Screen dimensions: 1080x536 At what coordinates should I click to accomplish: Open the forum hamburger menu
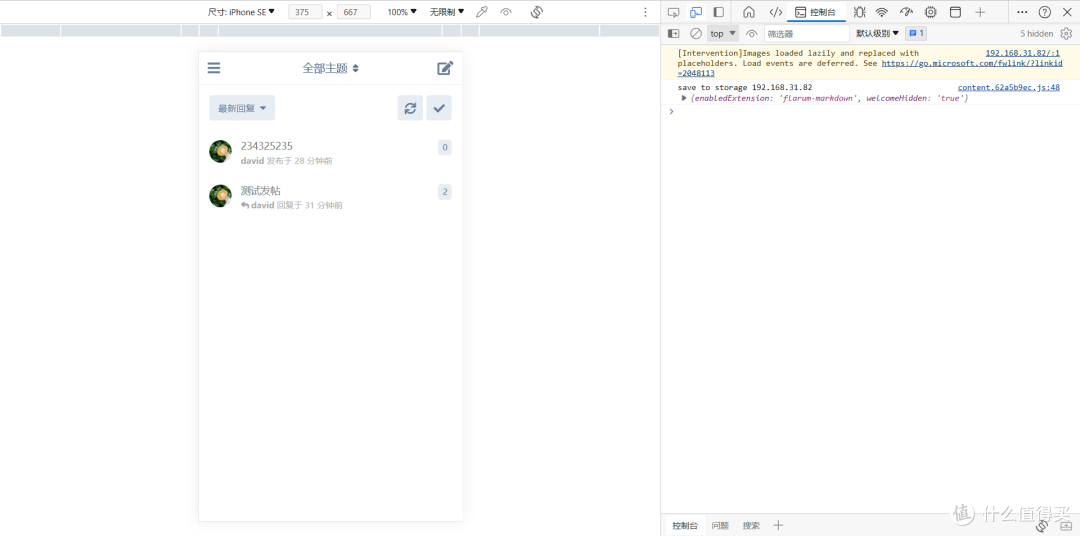pyautogui.click(x=214, y=68)
